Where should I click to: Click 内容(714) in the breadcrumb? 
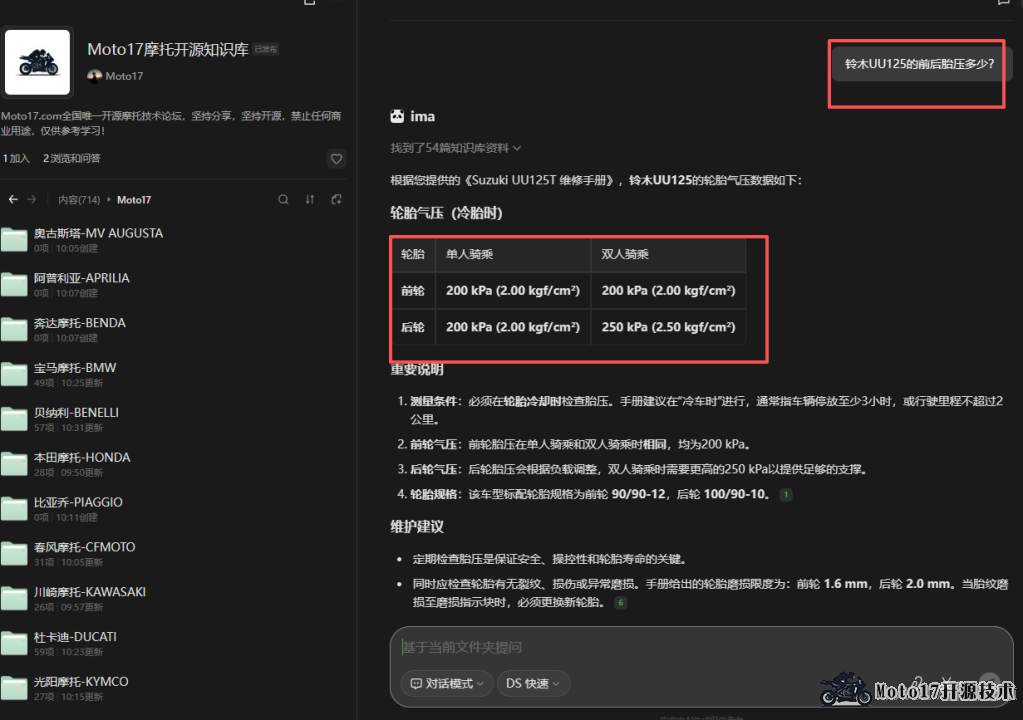click(x=79, y=200)
